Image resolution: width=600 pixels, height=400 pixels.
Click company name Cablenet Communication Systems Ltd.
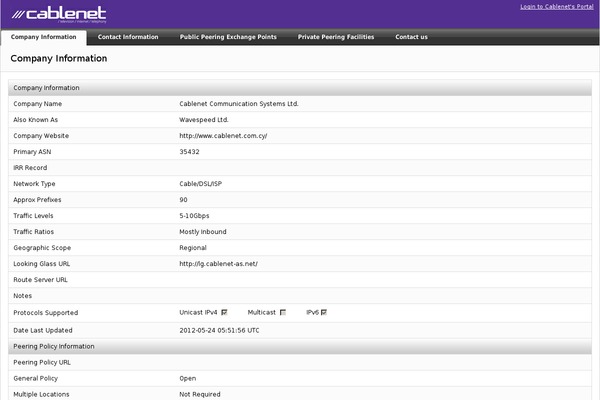point(239,104)
